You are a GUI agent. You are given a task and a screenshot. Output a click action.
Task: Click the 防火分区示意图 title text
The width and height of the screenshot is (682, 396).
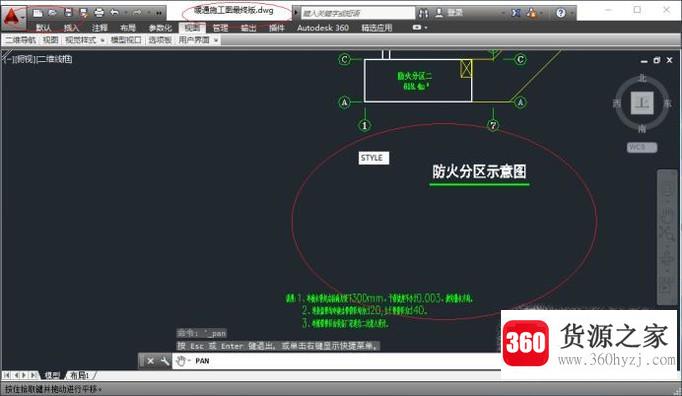coord(479,171)
